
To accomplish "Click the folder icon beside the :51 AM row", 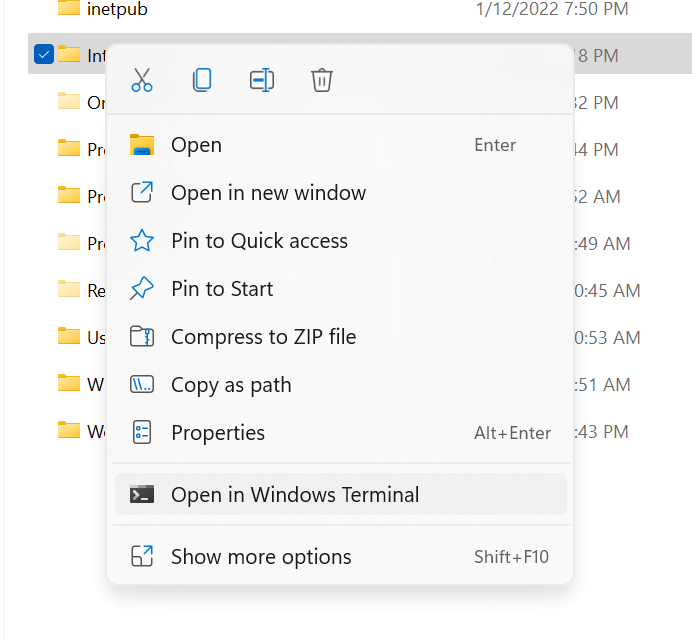I will 69,383.
